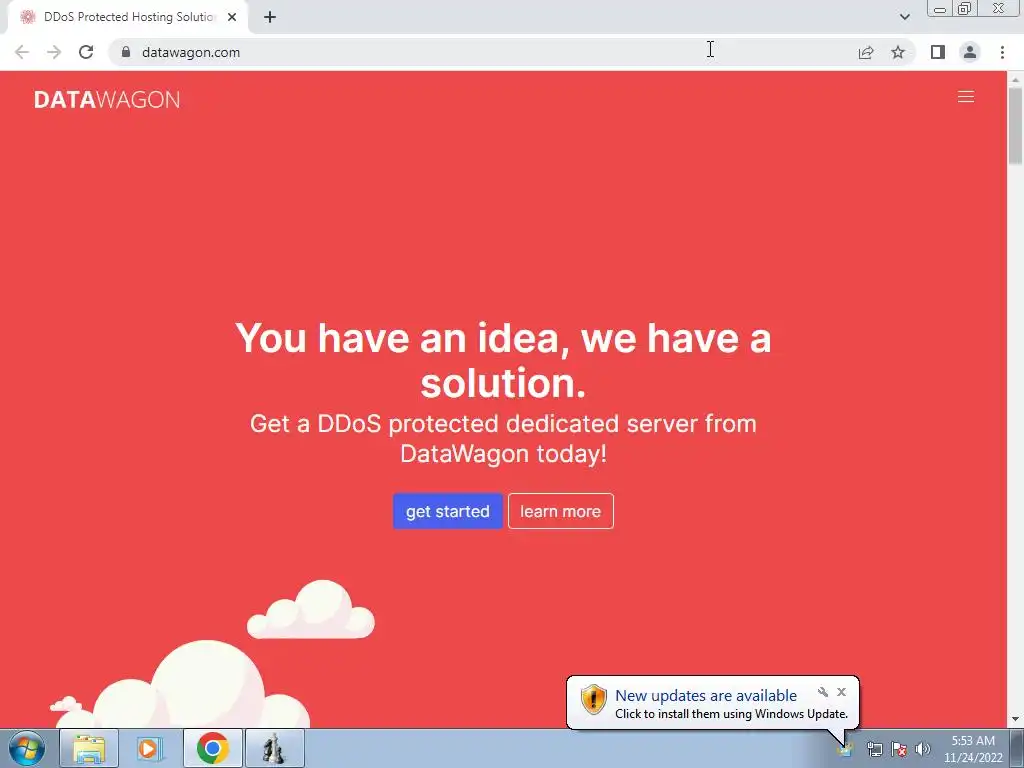
Task: Expand the tab search chevron
Action: point(904,18)
